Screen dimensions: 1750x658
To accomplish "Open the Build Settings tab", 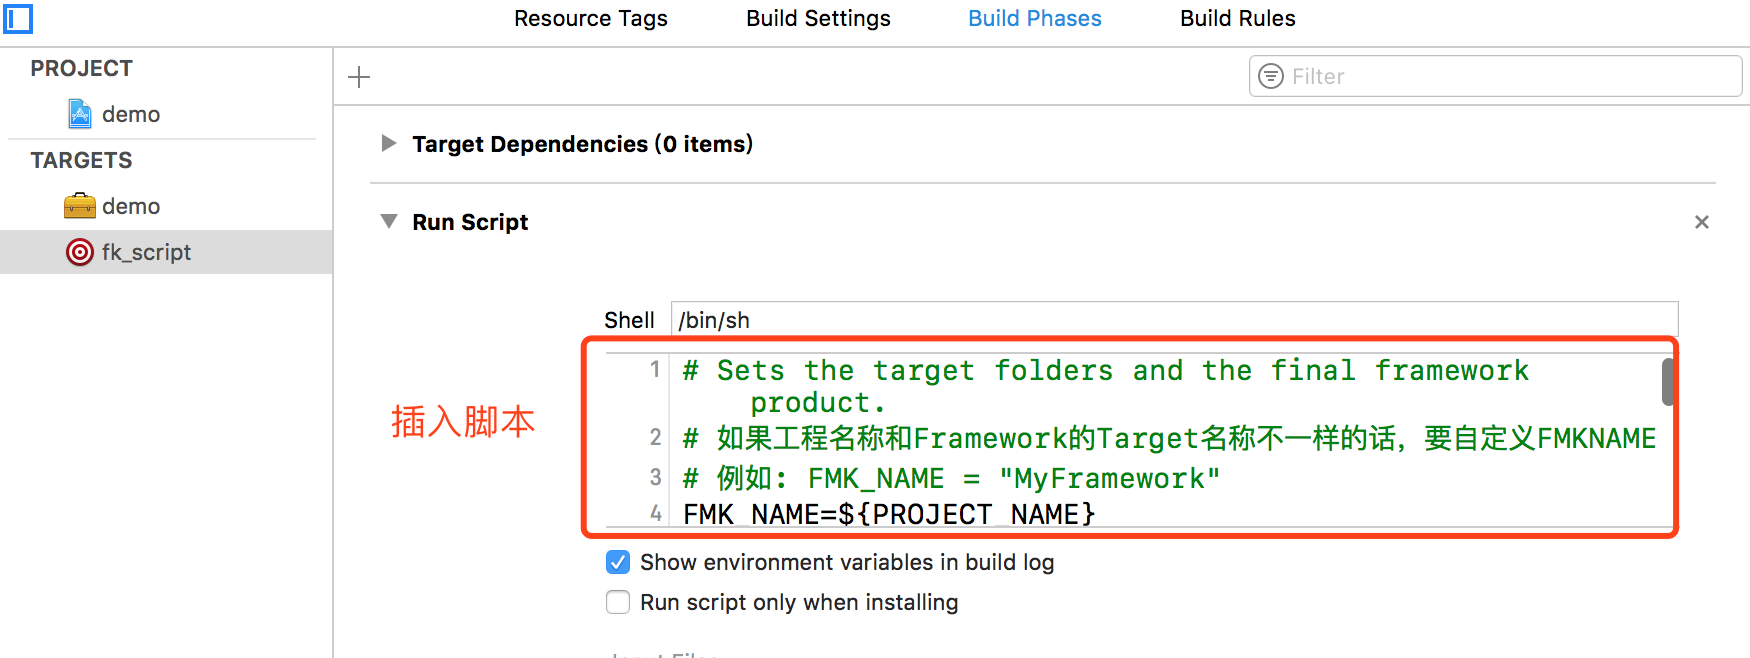I will (x=818, y=18).
